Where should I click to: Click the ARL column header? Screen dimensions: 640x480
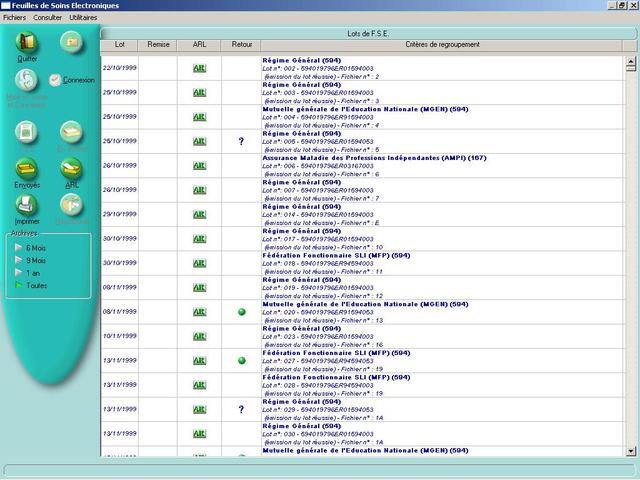pyautogui.click(x=199, y=45)
